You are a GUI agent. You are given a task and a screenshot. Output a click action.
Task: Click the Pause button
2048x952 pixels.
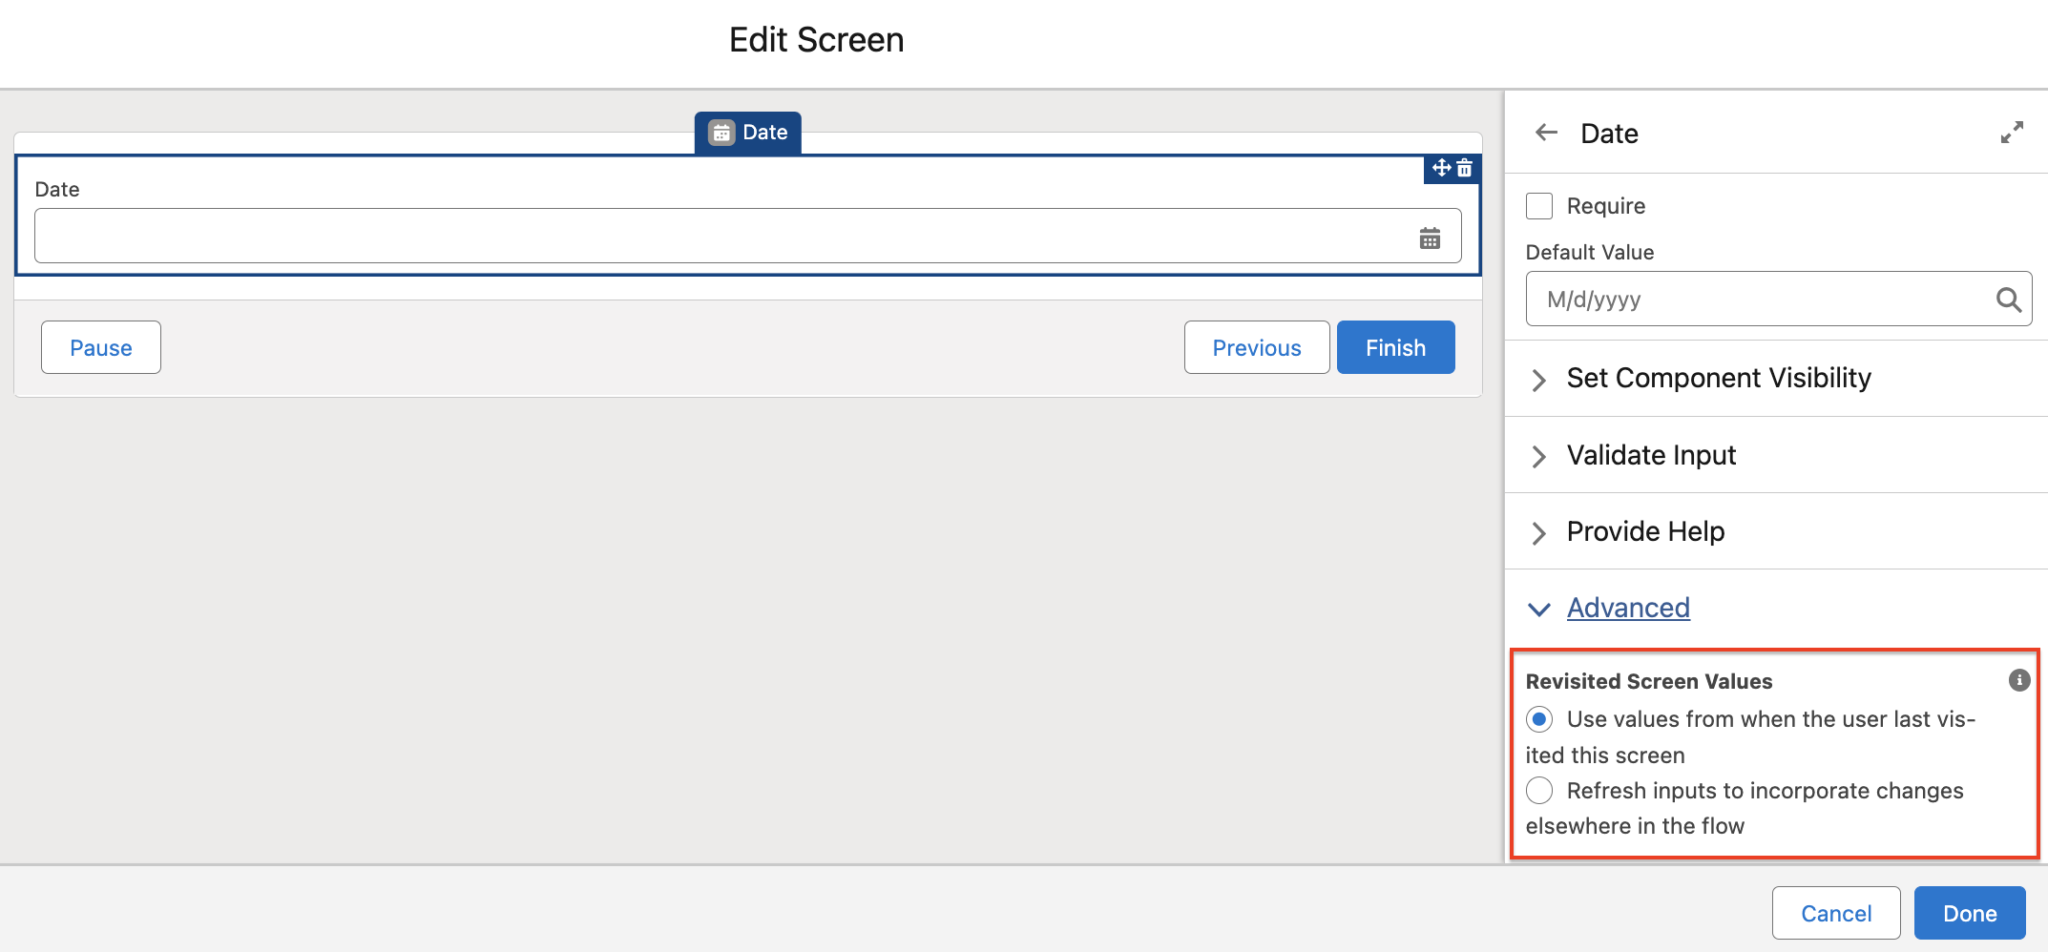click(x=101, y=347)
